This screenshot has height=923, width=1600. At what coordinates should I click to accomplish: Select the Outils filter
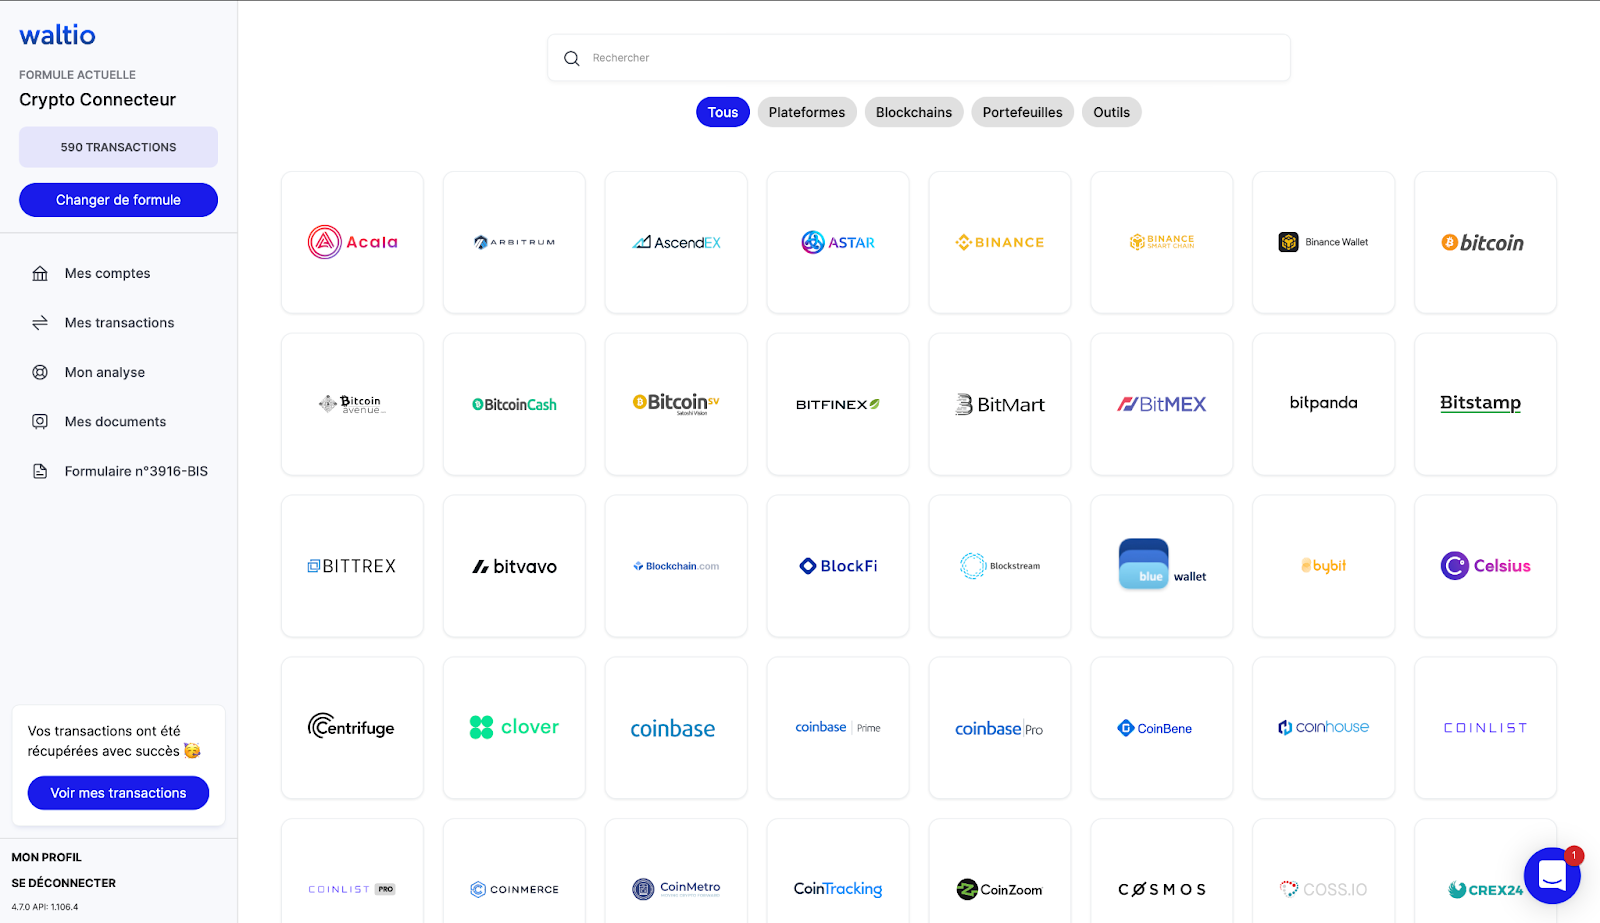[x=1112, y=112]
